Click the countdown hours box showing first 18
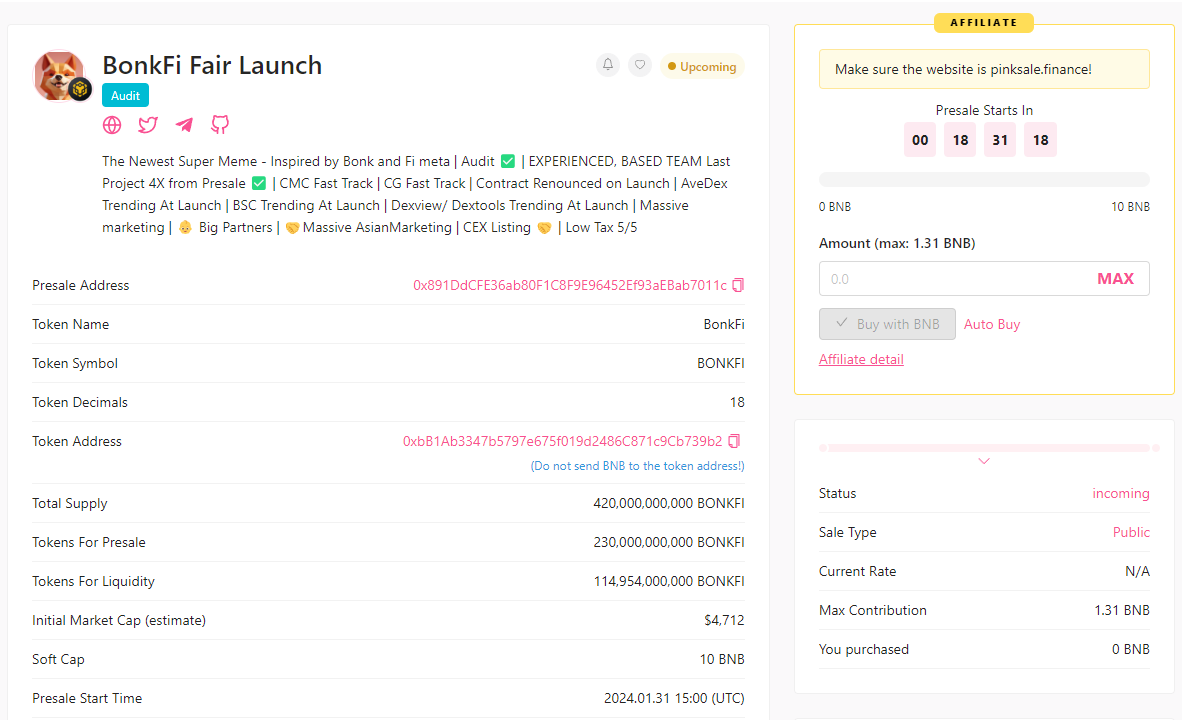This screenshot has height=720, width=1182. pos(960,140)
